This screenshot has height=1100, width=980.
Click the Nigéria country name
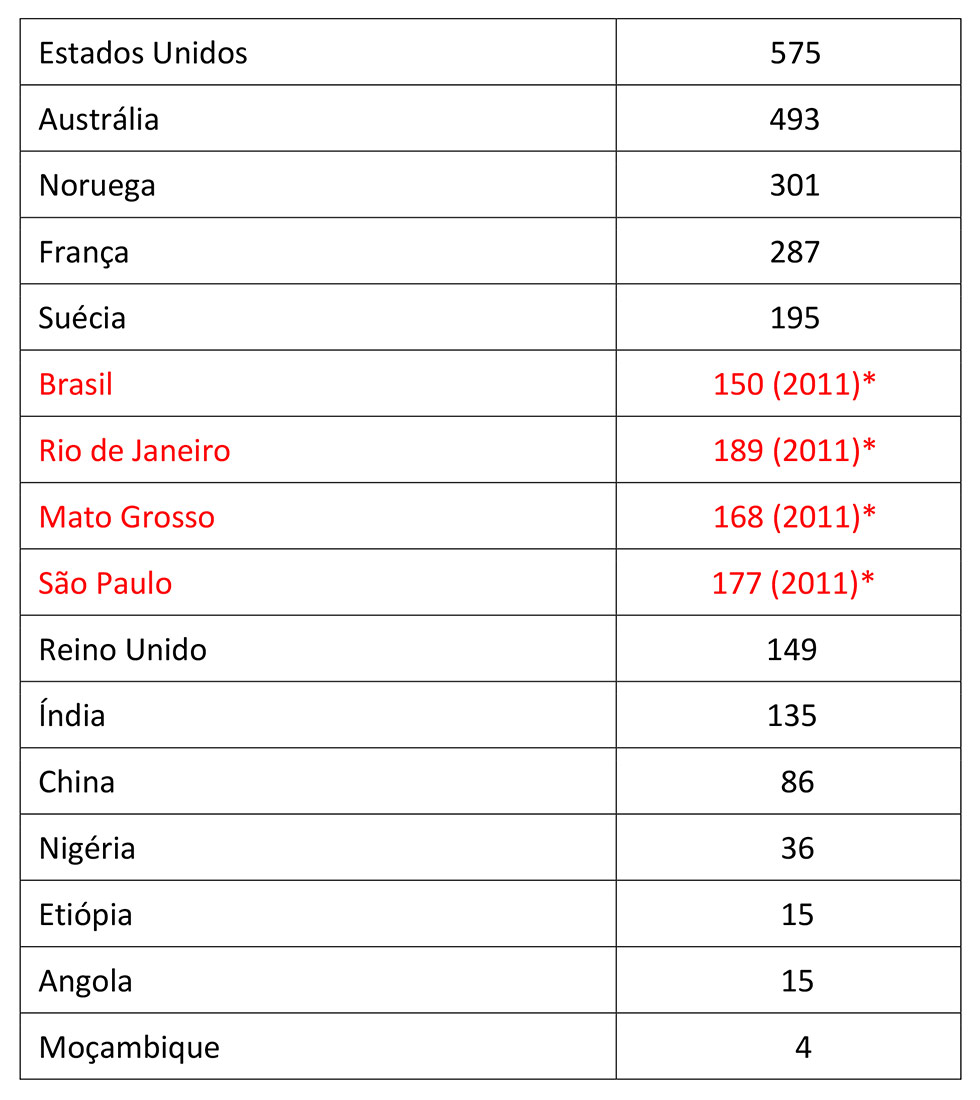click(87, 848)
